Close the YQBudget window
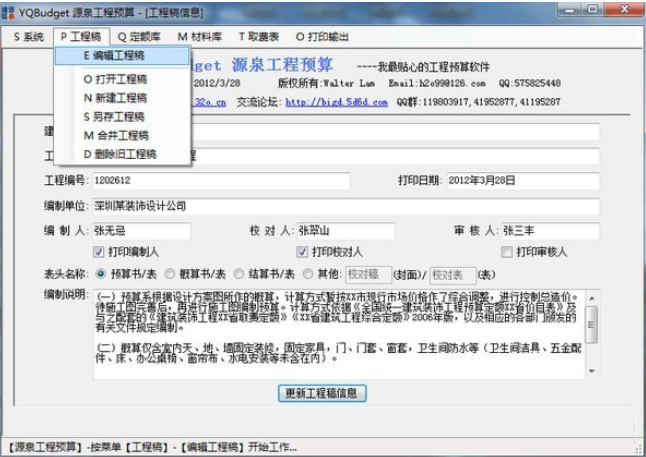The image size is (646, 457). point(625,9)
